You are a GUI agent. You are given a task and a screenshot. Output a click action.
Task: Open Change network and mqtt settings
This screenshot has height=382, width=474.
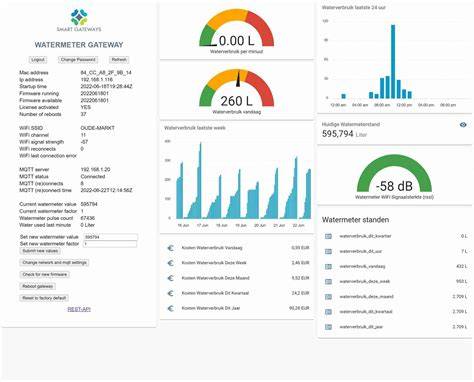tap(54, 263)
